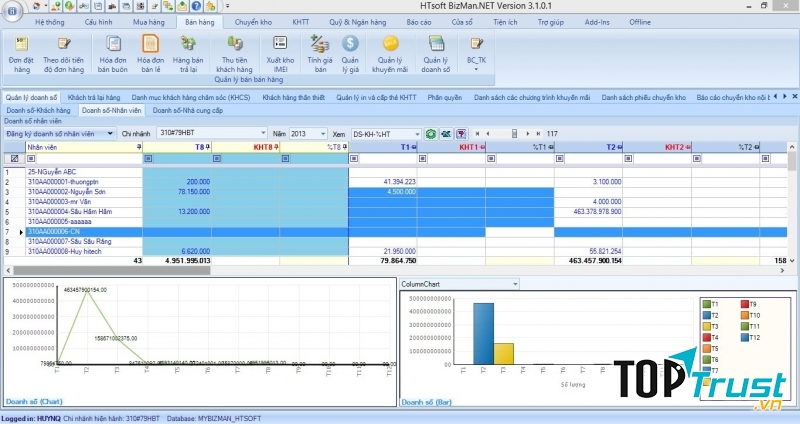Screen dimensions: 800x424
Task: Open Xuất kho IMEI
Action: point(280,55)
